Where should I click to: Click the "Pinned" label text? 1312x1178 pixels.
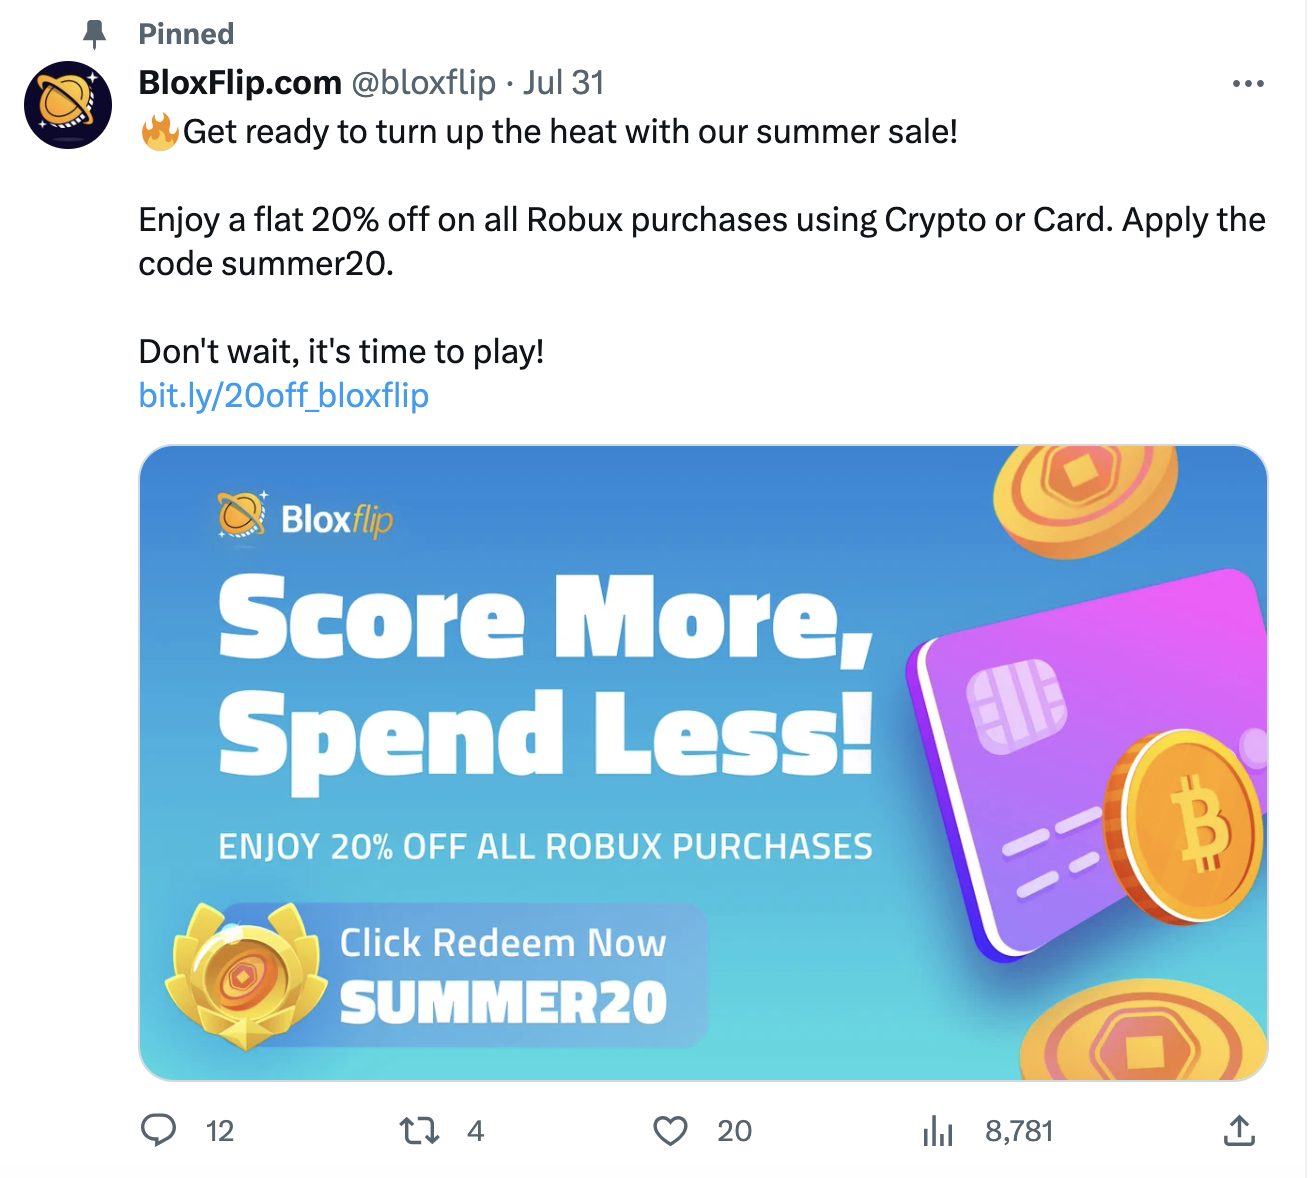click(x=186, y=34)
